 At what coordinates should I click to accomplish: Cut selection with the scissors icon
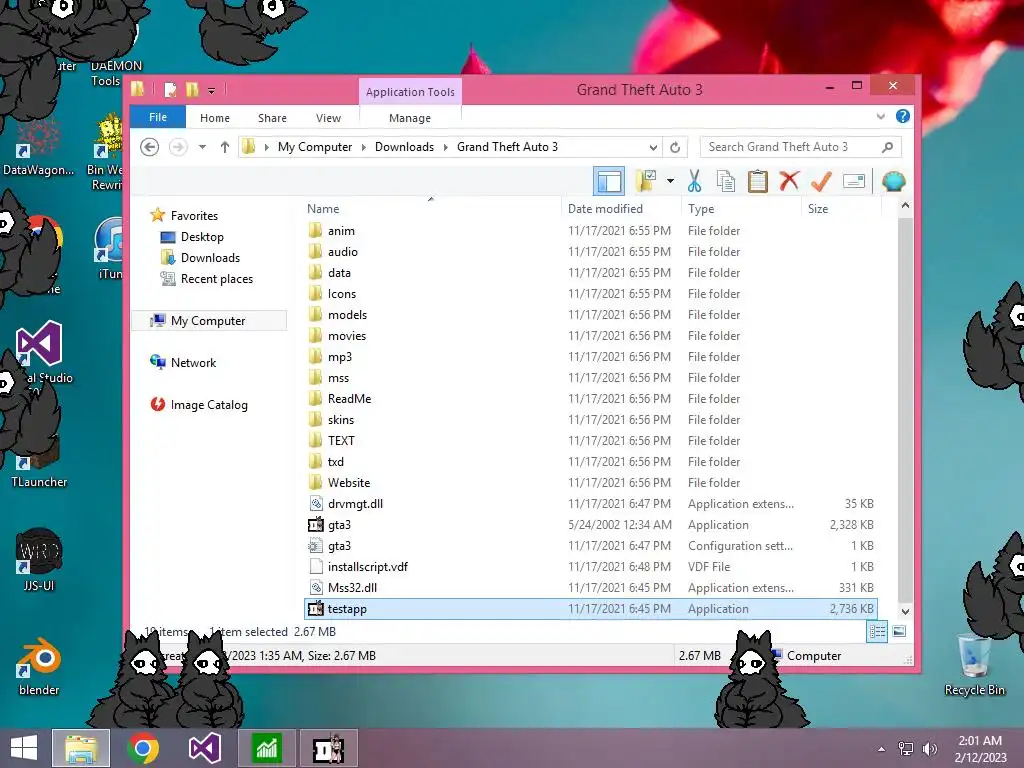(x=694, y=181)
